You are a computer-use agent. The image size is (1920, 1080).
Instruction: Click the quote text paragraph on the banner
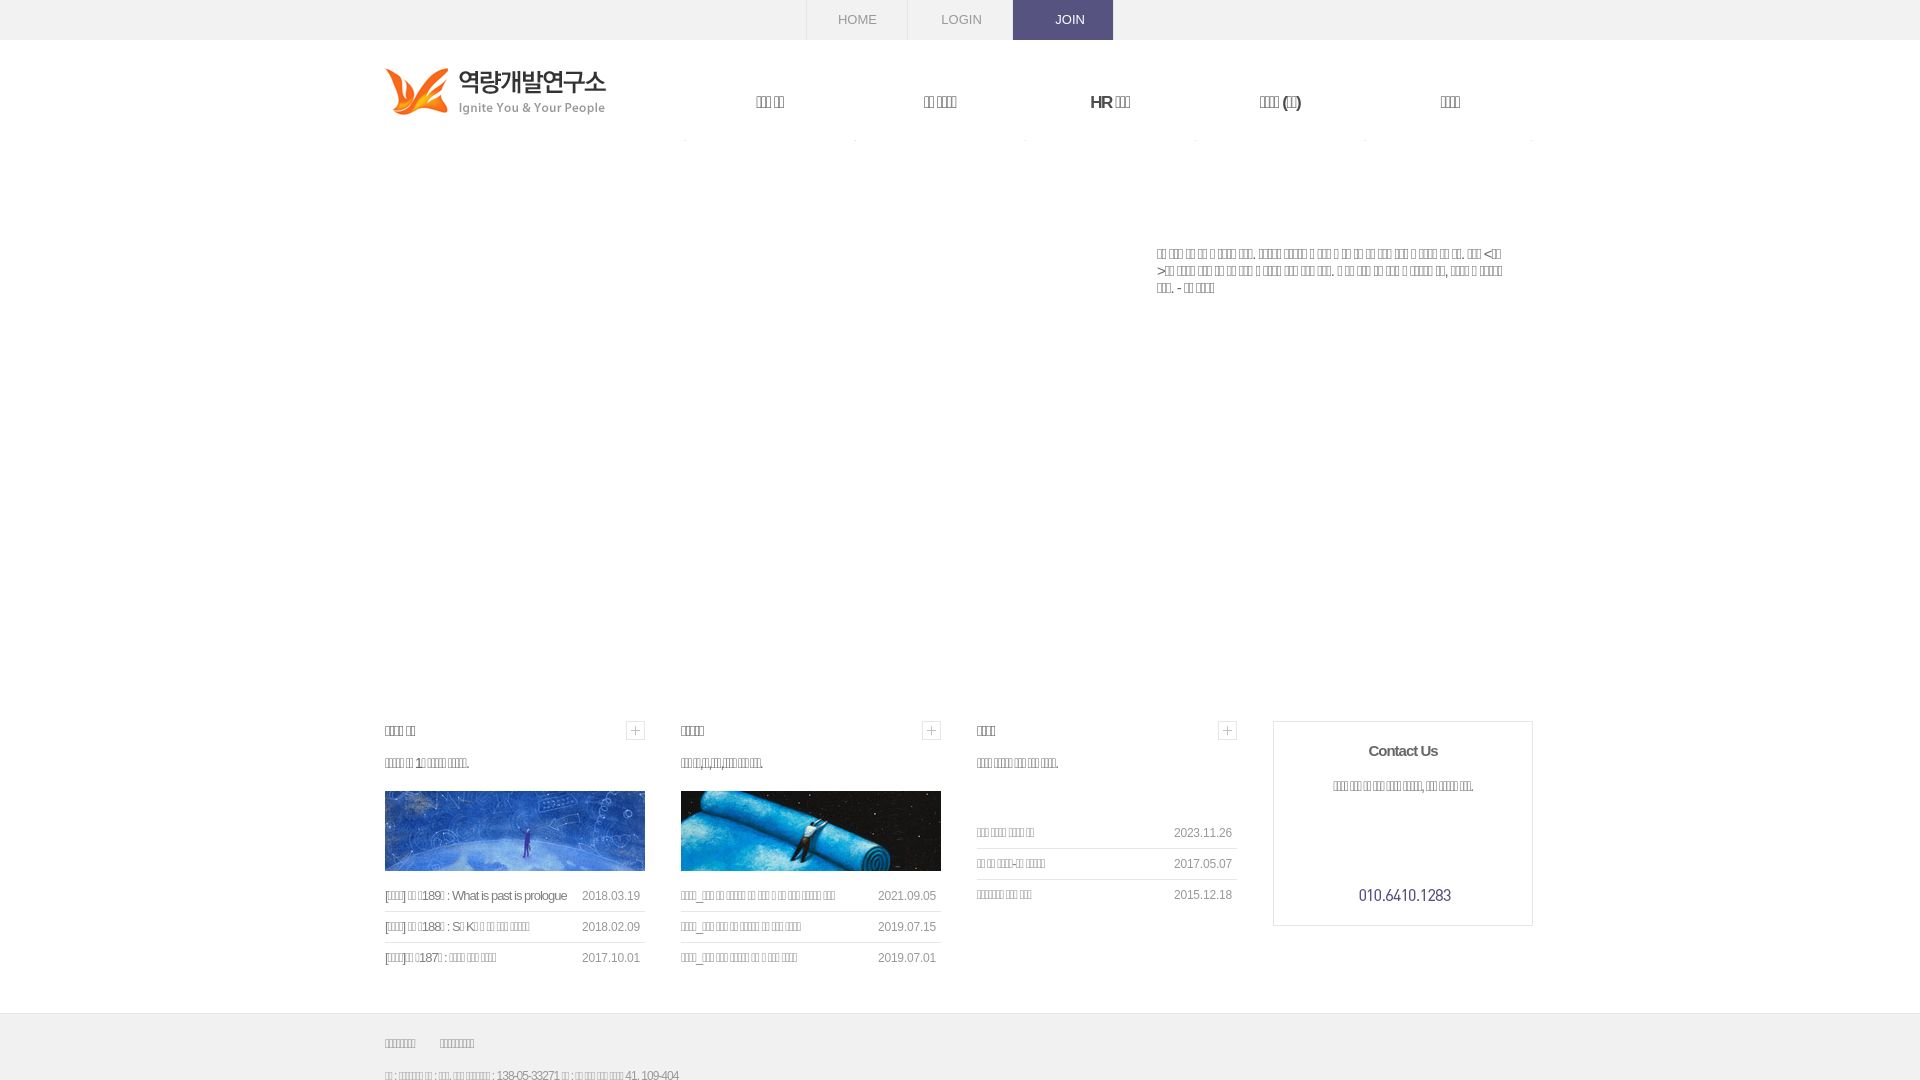pyautogui.click(x=1330, y=271)
